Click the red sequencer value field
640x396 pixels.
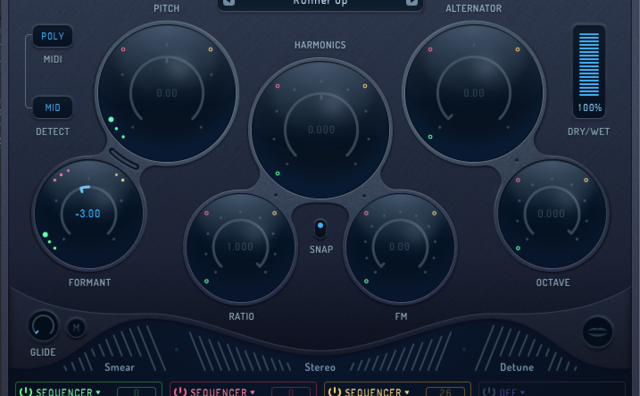[291, 392]
